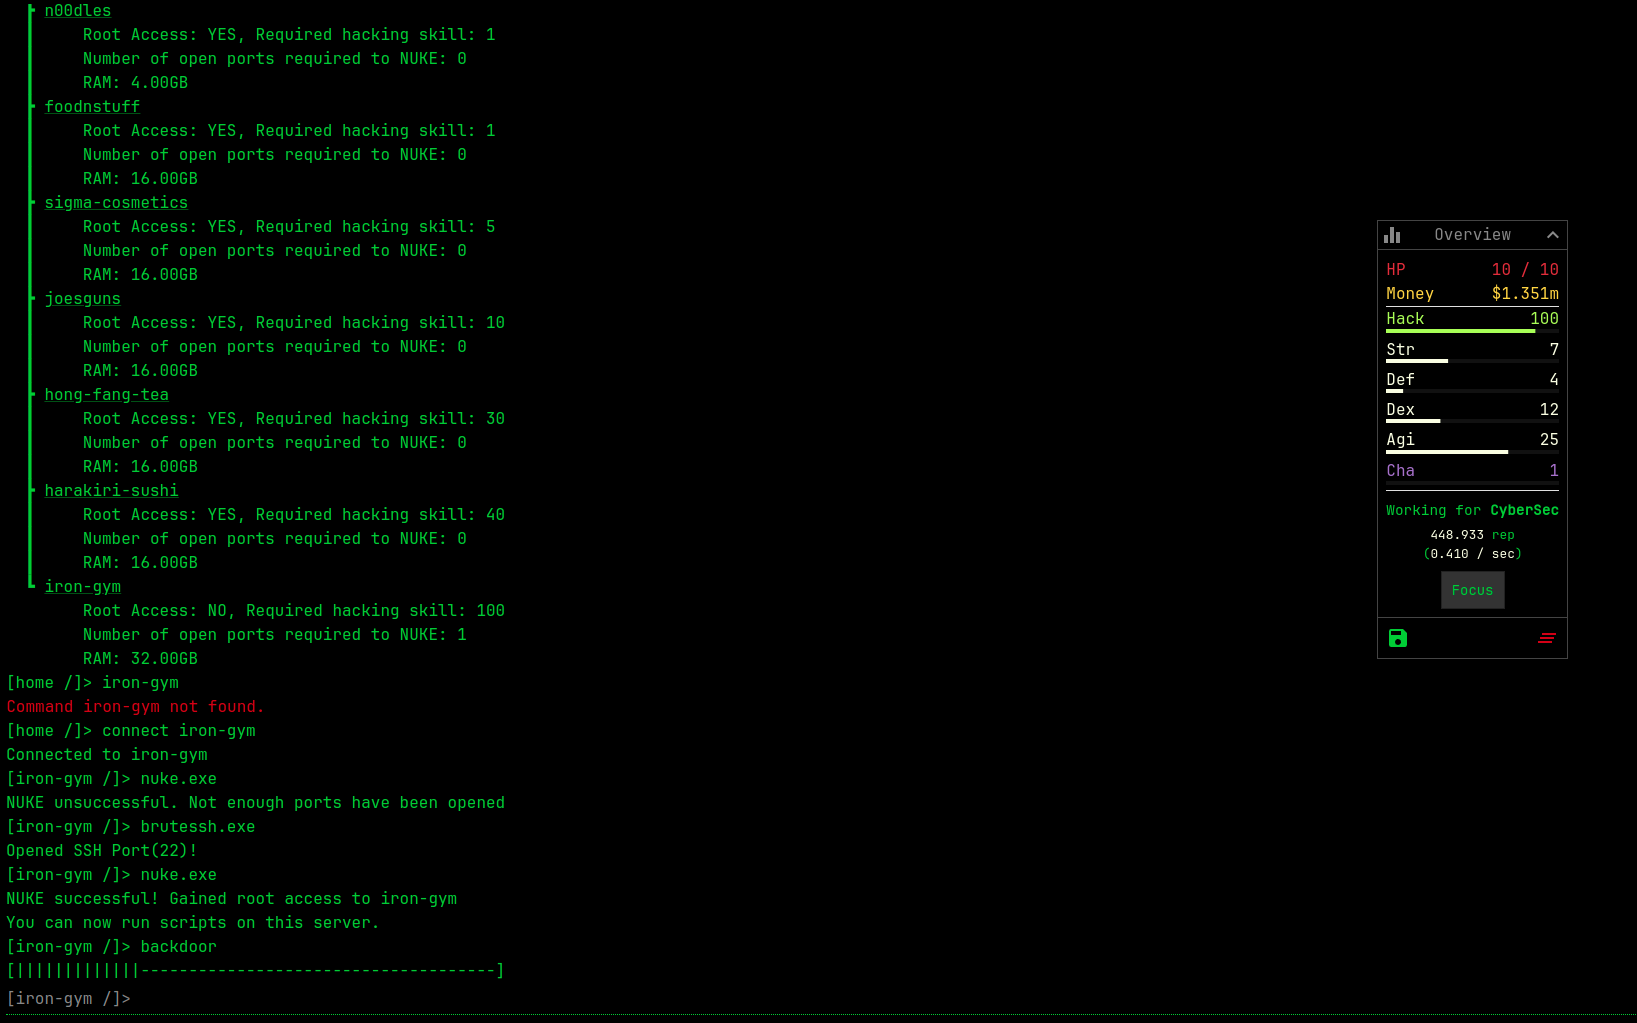
Task: Click the "Required hacking skill: 5" line
Action: point(289,227)
